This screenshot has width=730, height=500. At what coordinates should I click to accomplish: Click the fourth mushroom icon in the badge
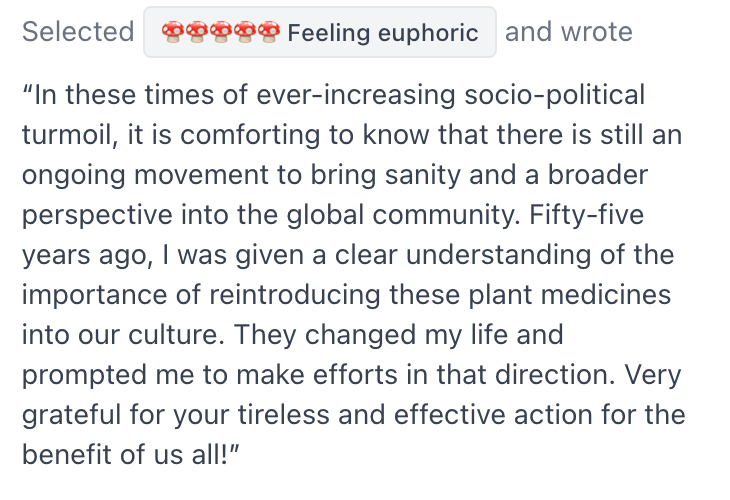point(243,32)
